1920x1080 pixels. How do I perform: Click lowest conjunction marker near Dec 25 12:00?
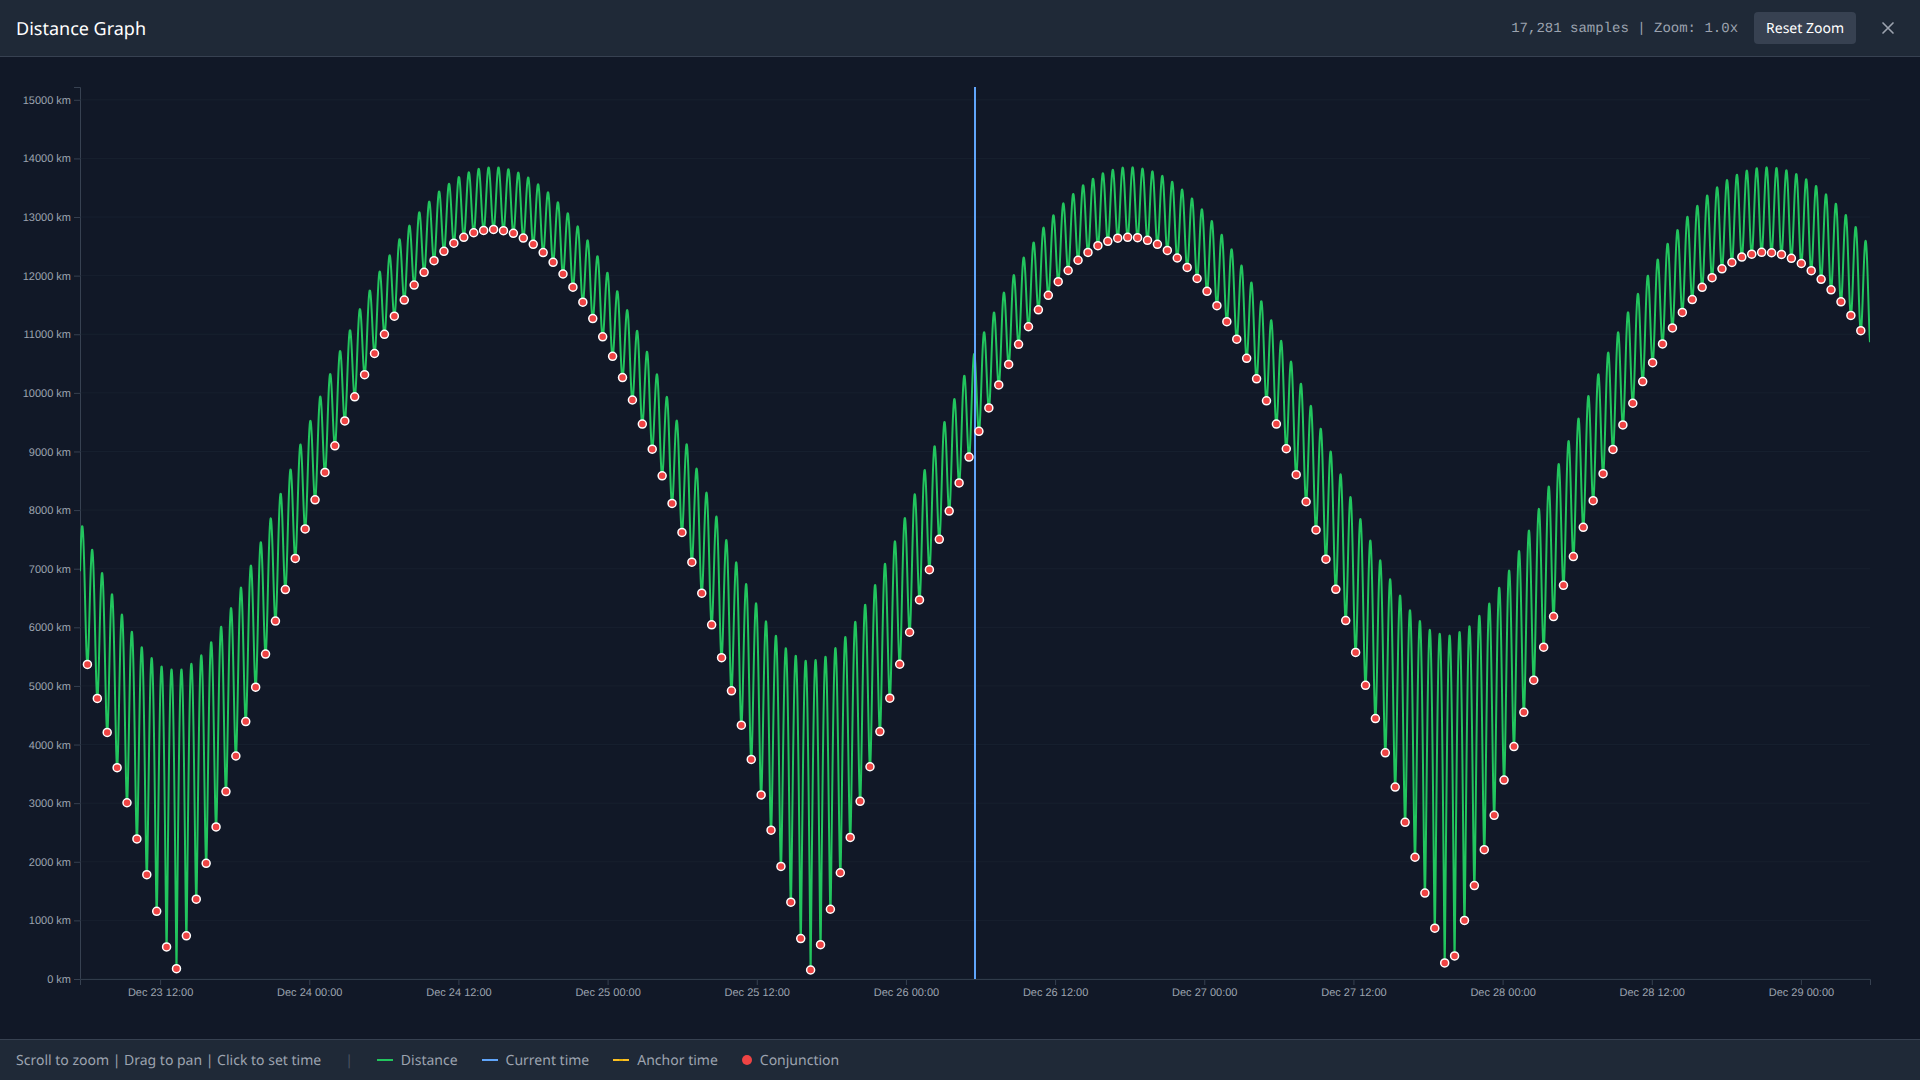(810, 970)
